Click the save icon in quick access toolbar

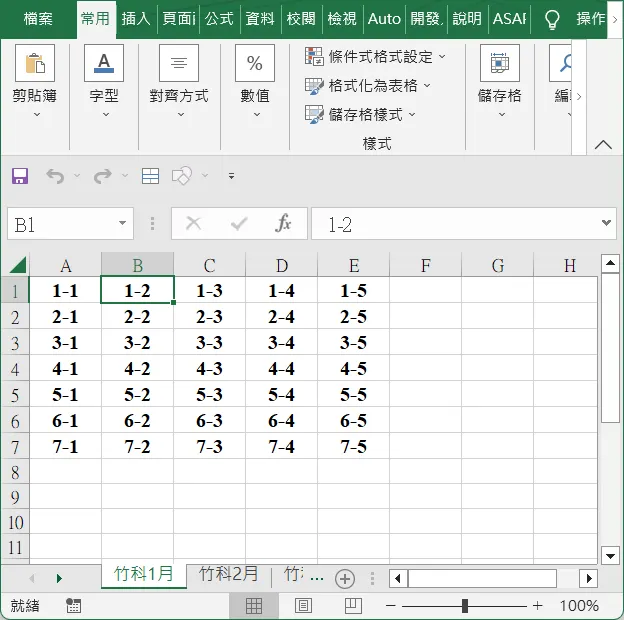(20, 175)
